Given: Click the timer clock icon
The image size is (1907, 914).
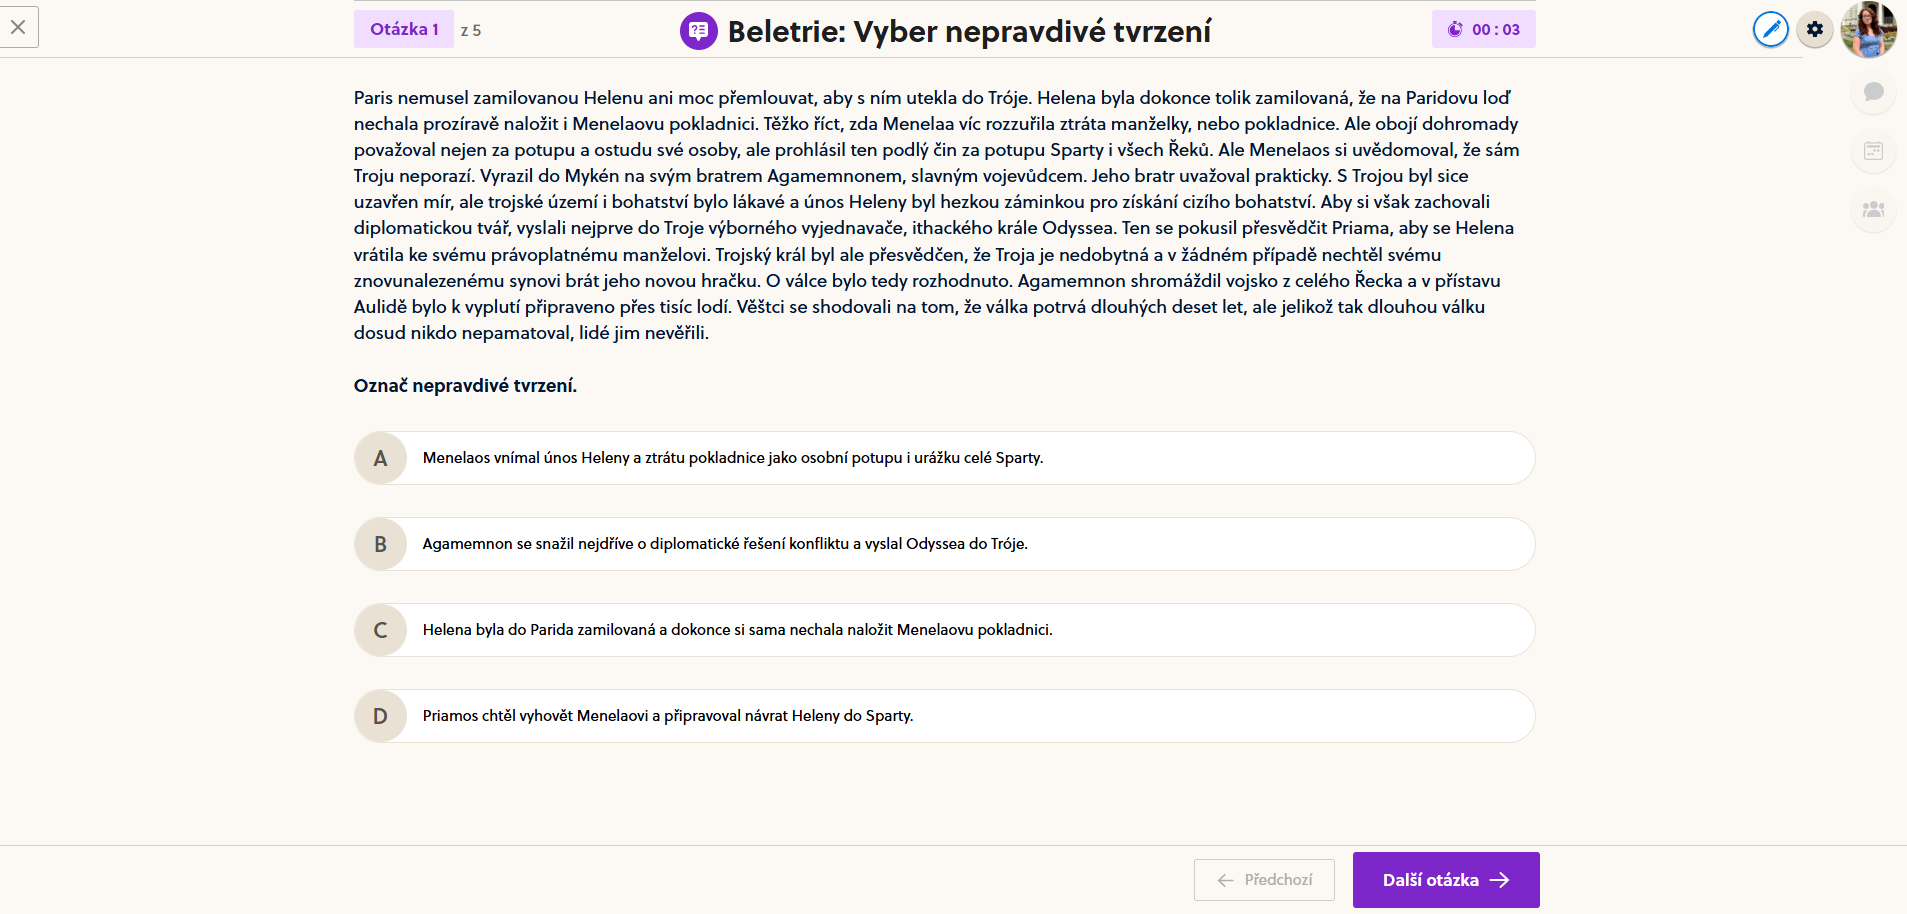Looking at the screenshot, I should click(x=1455, y=30).
